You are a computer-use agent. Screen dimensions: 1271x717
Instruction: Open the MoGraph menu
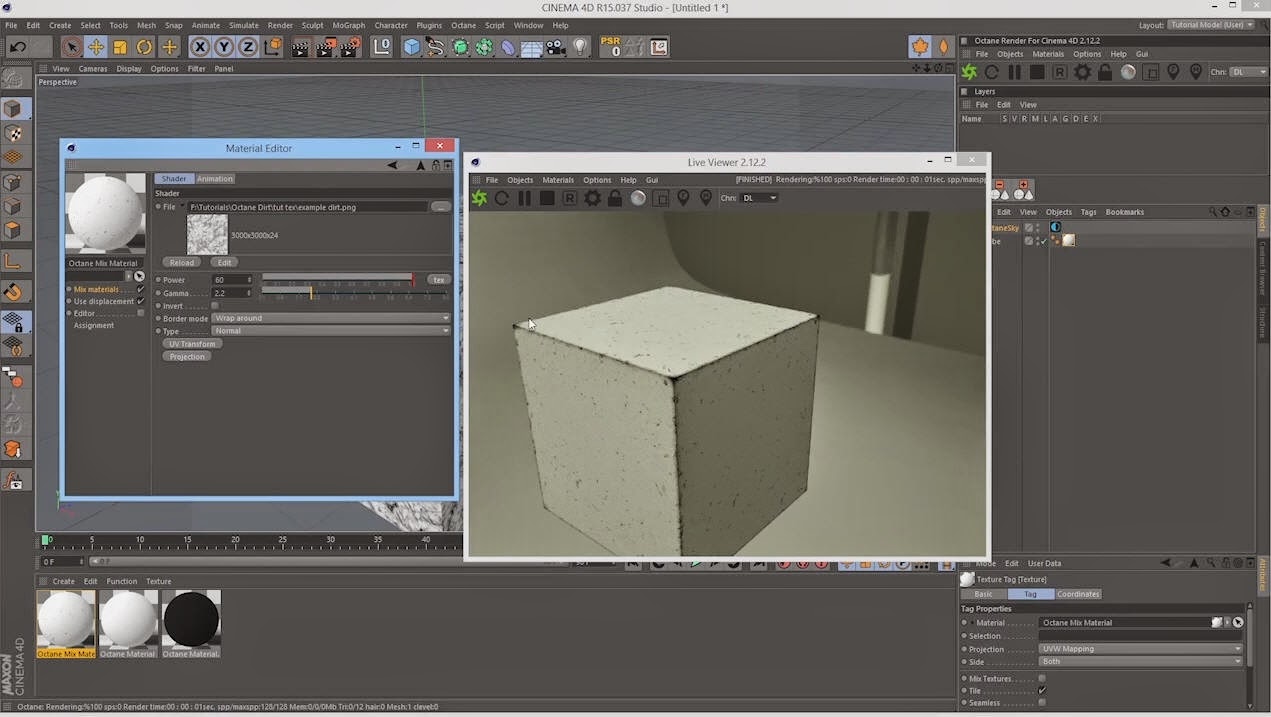tap(349, 25)
